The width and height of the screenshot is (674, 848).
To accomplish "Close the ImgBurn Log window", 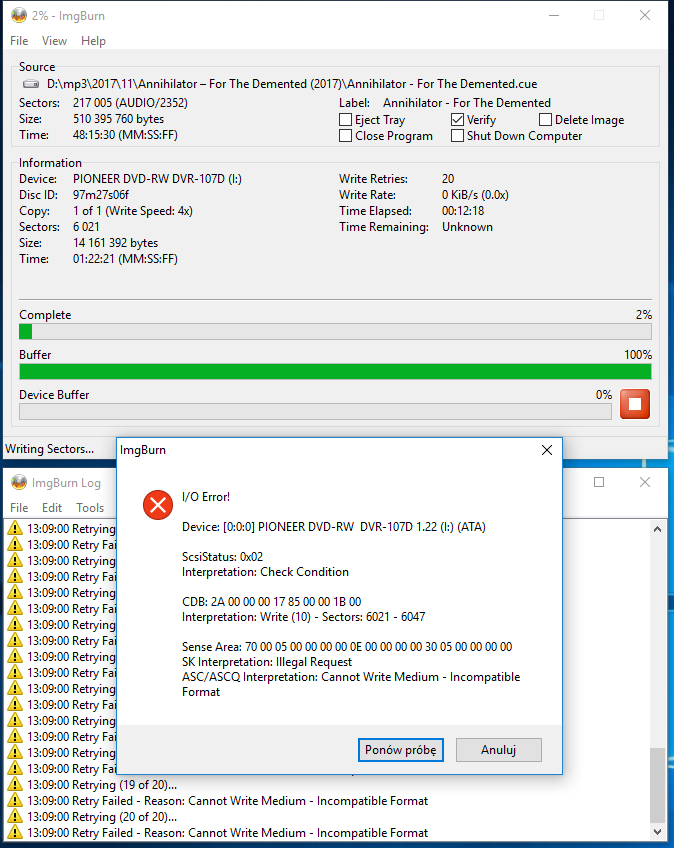I will click(x=645, y=482).
